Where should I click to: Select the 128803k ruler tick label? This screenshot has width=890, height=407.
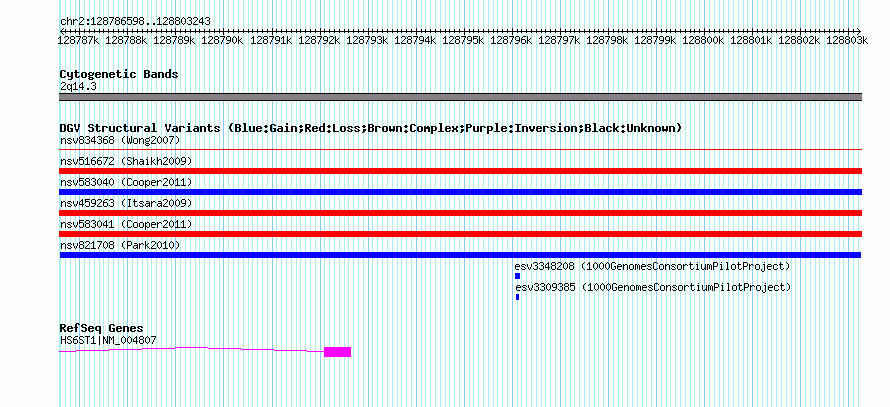847,40
